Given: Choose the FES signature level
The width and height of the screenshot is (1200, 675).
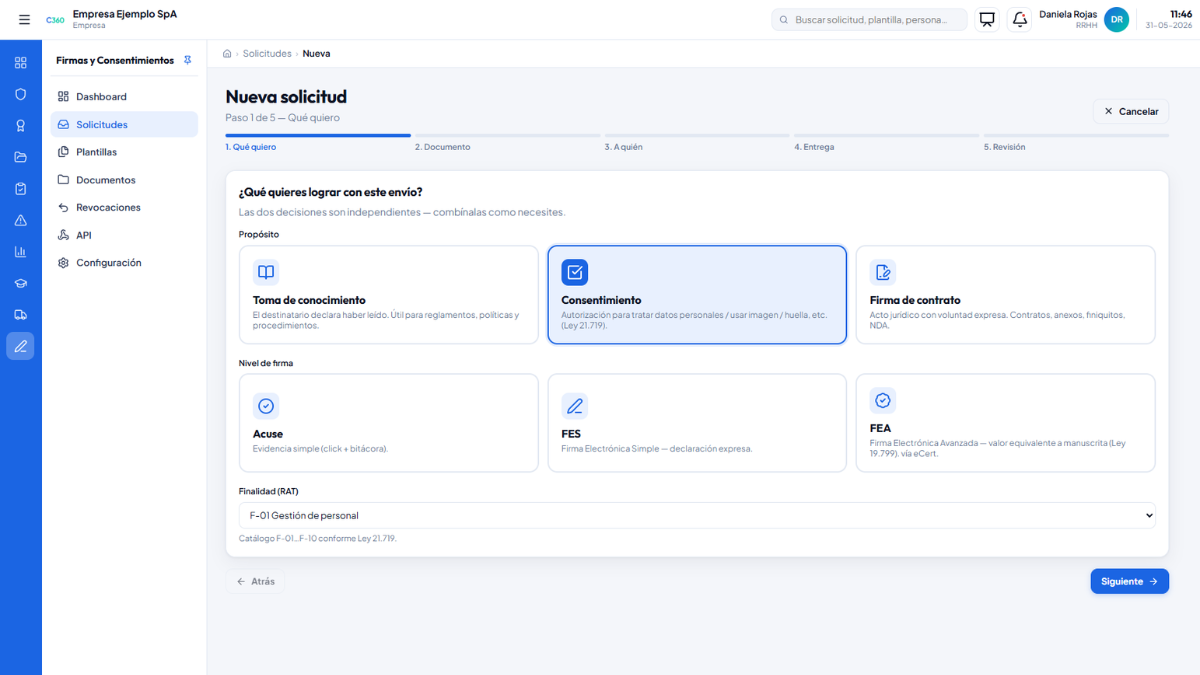Looking at the screenshot, I should coord(697,423).
